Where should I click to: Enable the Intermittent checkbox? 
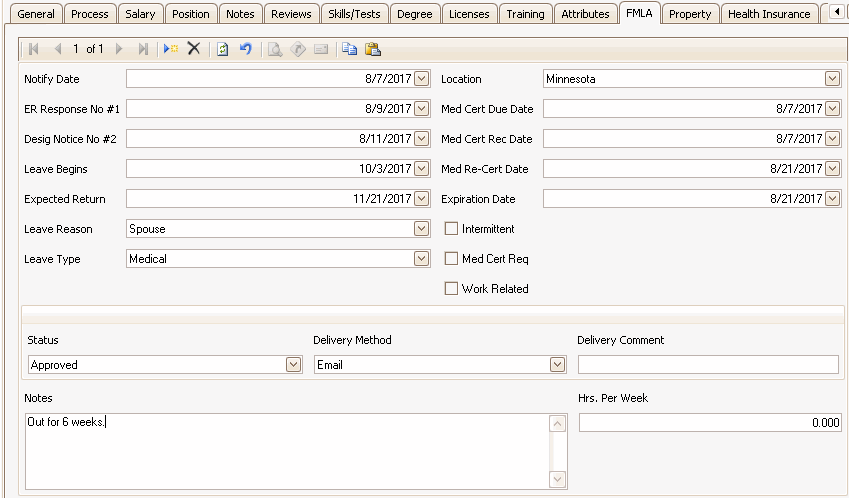click(452, 229)
